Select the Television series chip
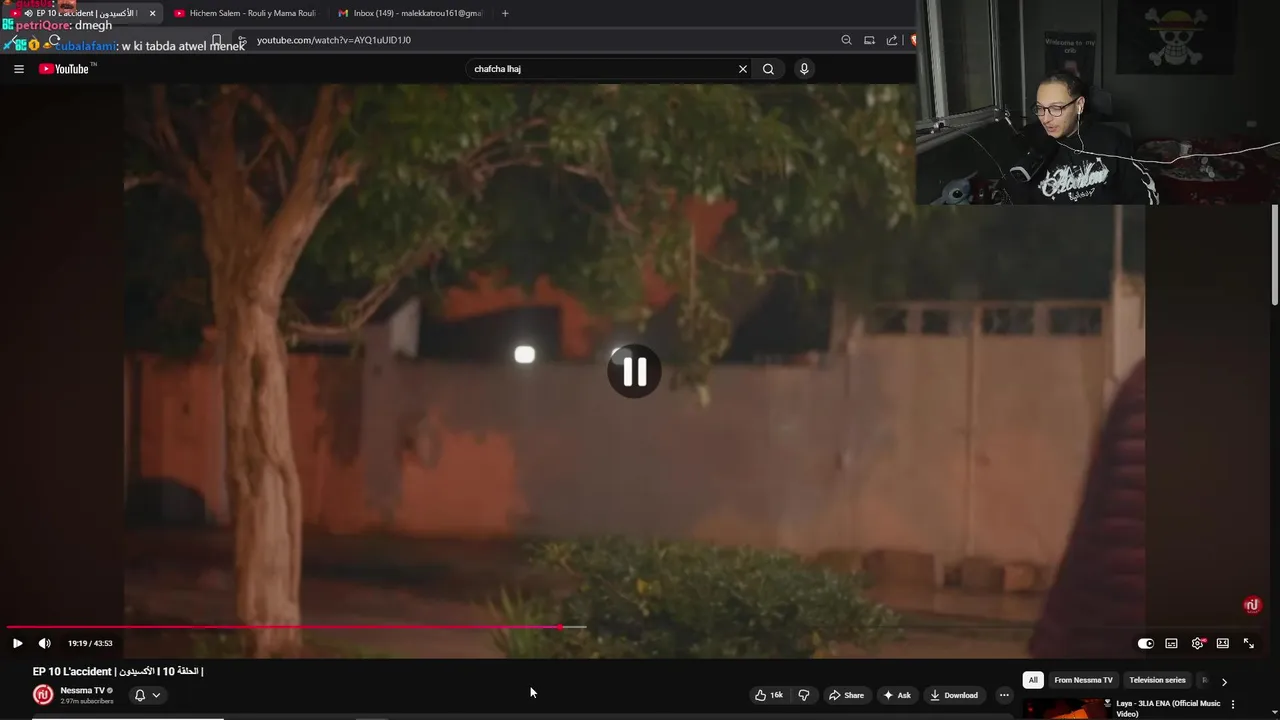The image size is (1280, 720). (1157, 680)
